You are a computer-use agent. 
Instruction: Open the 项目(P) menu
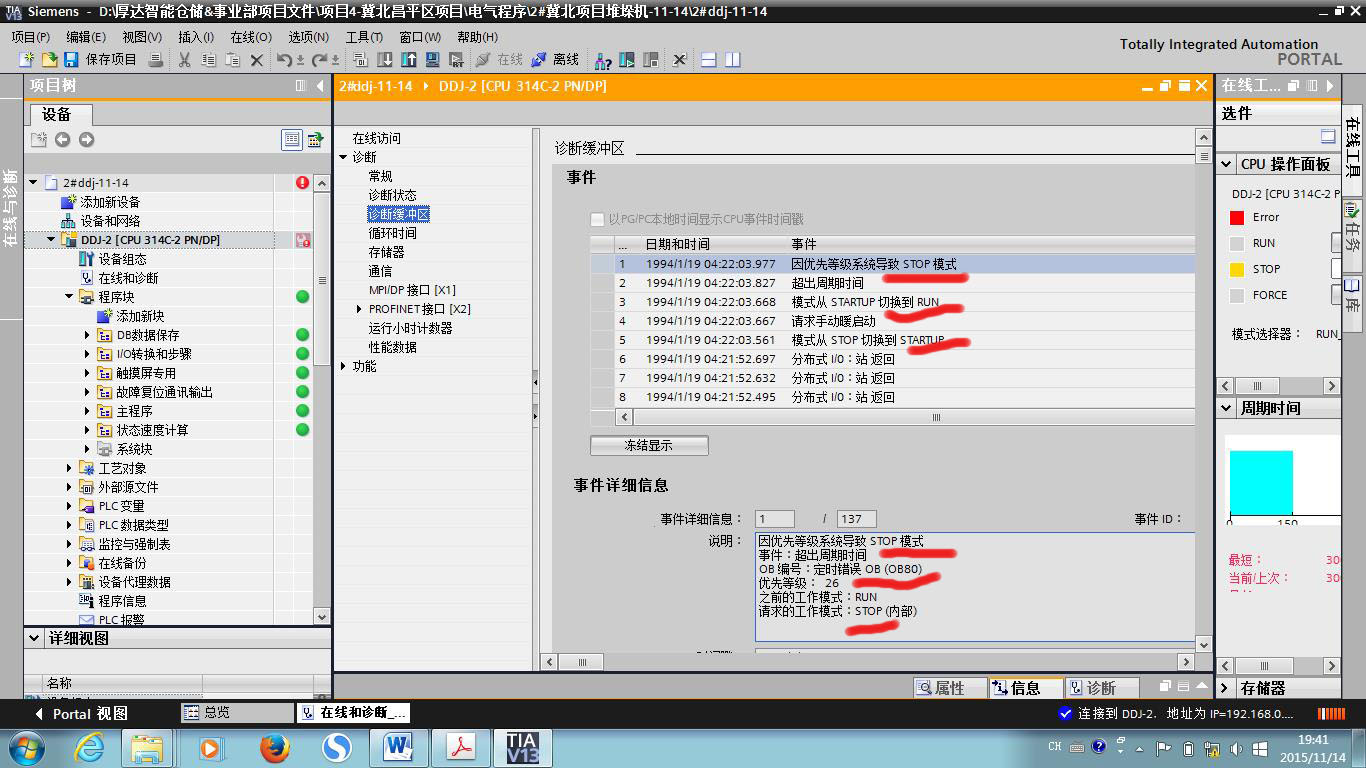31,37
